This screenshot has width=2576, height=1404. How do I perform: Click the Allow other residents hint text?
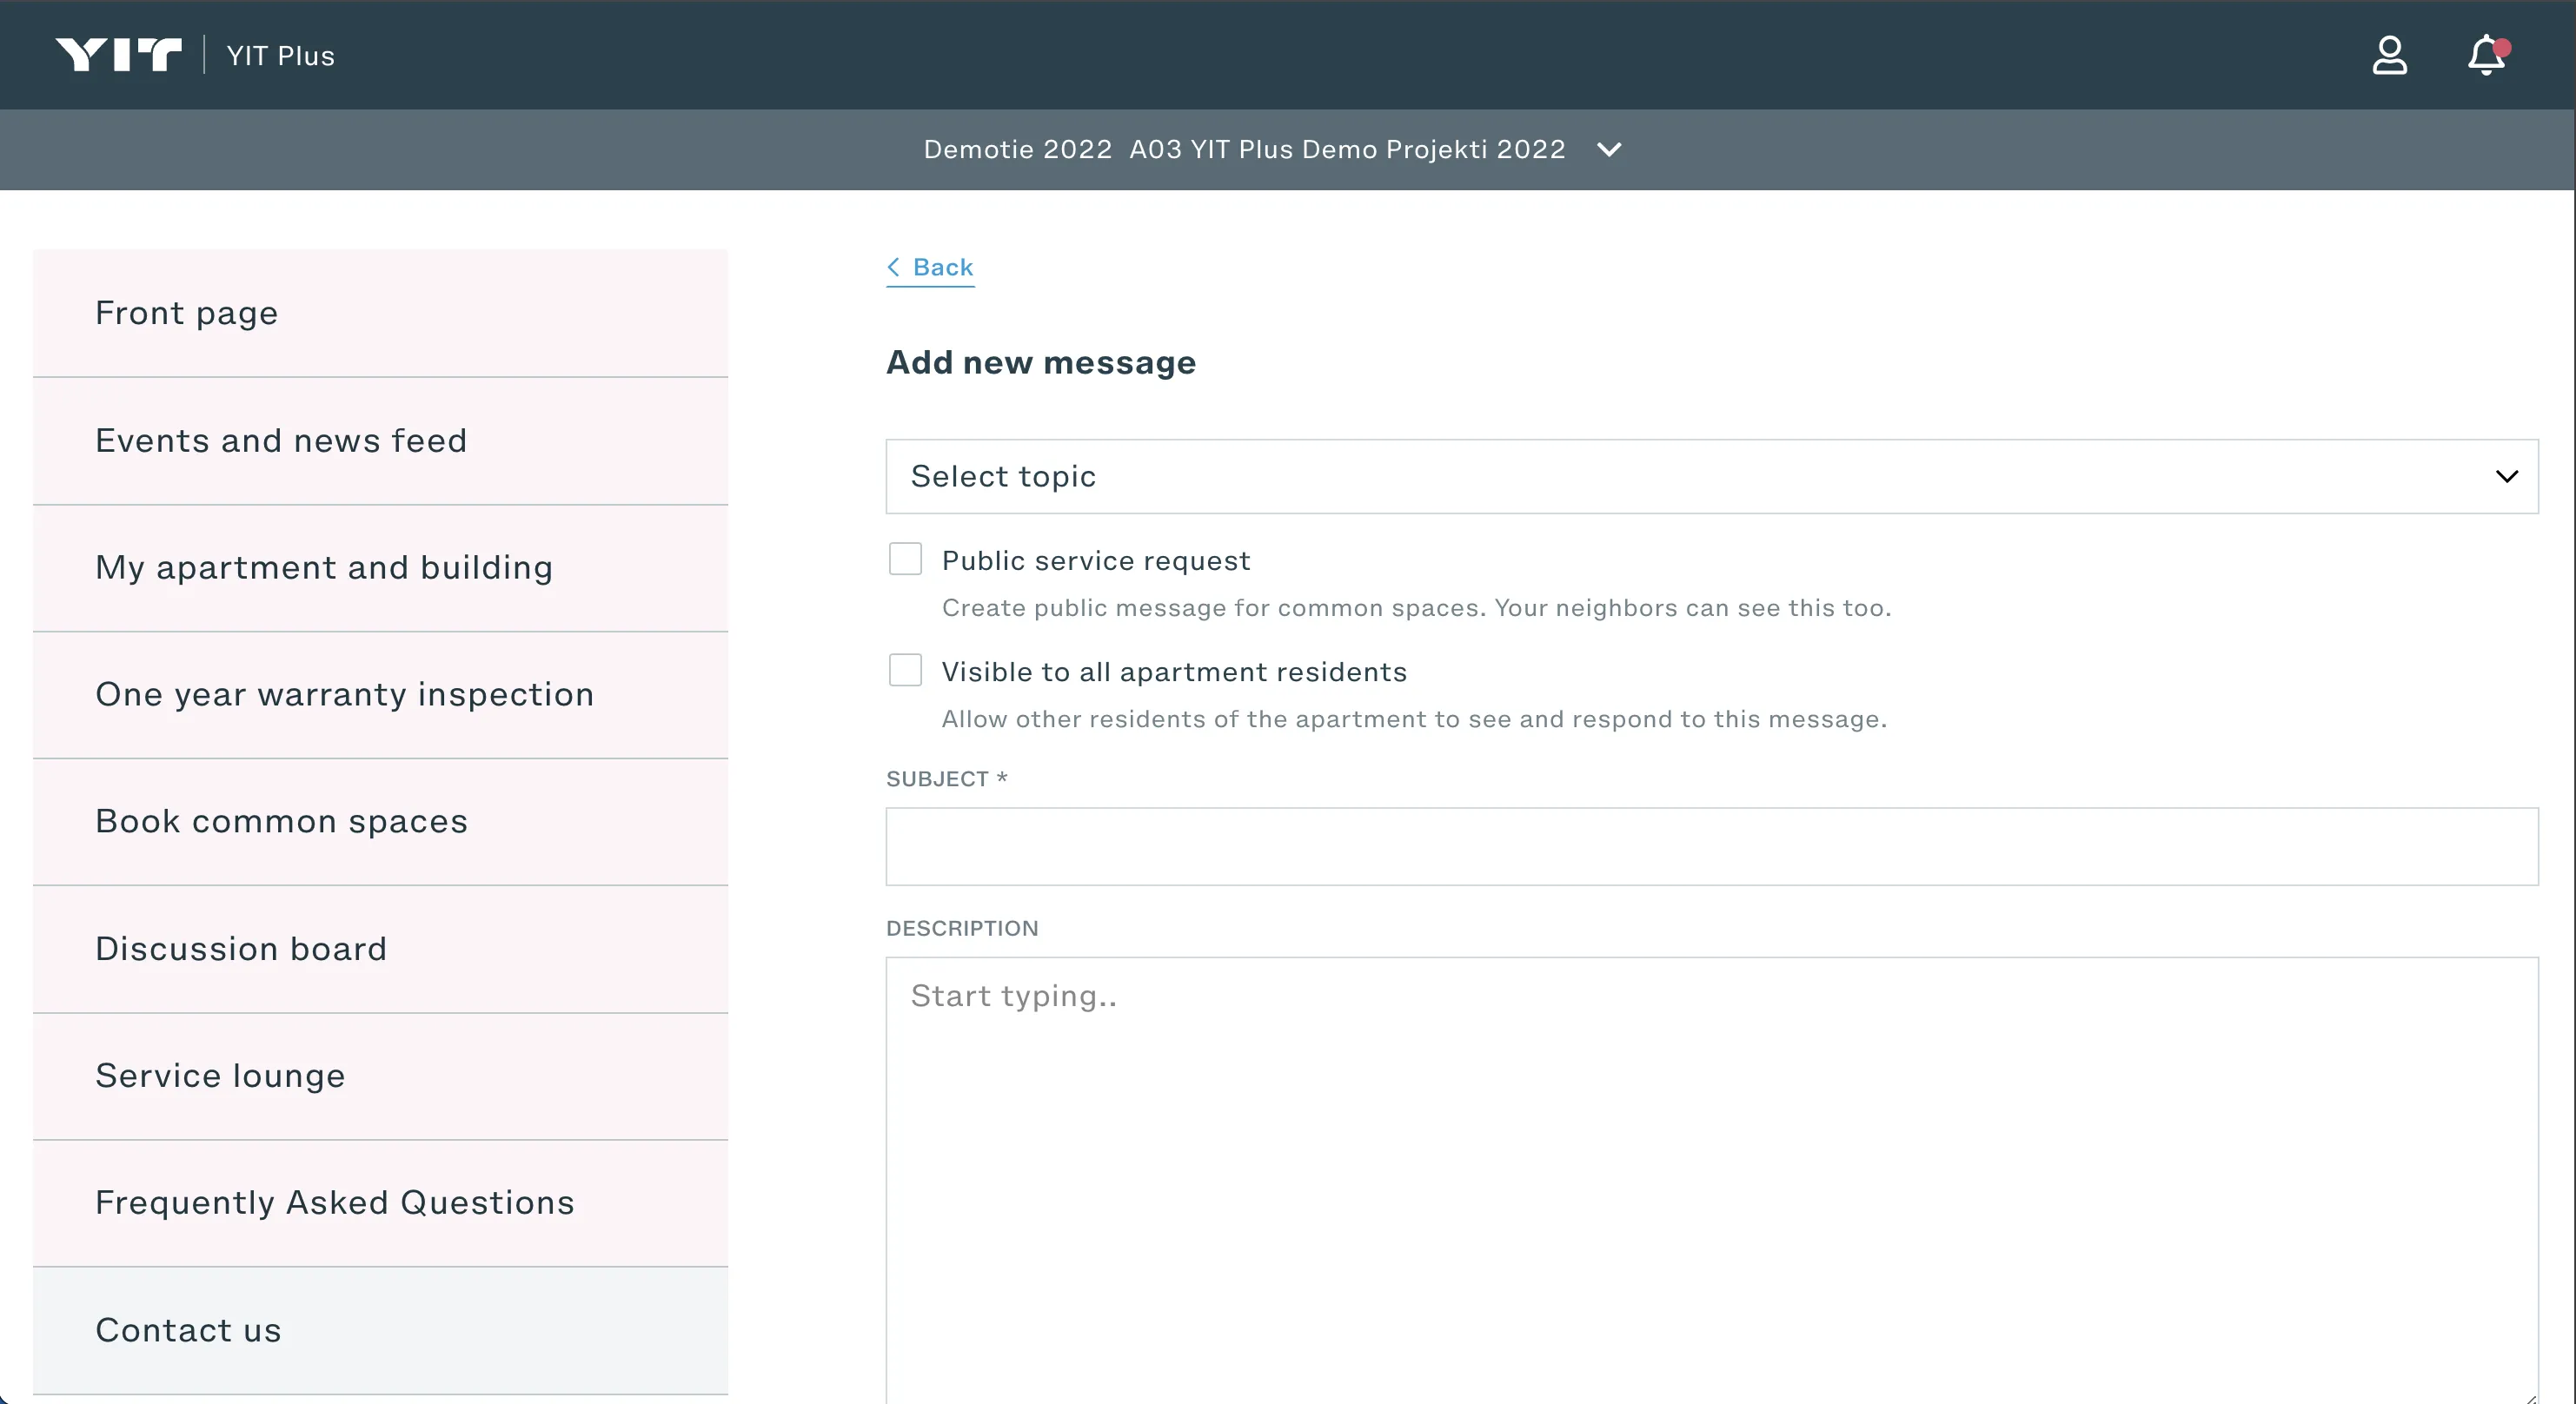[1414, 719]
